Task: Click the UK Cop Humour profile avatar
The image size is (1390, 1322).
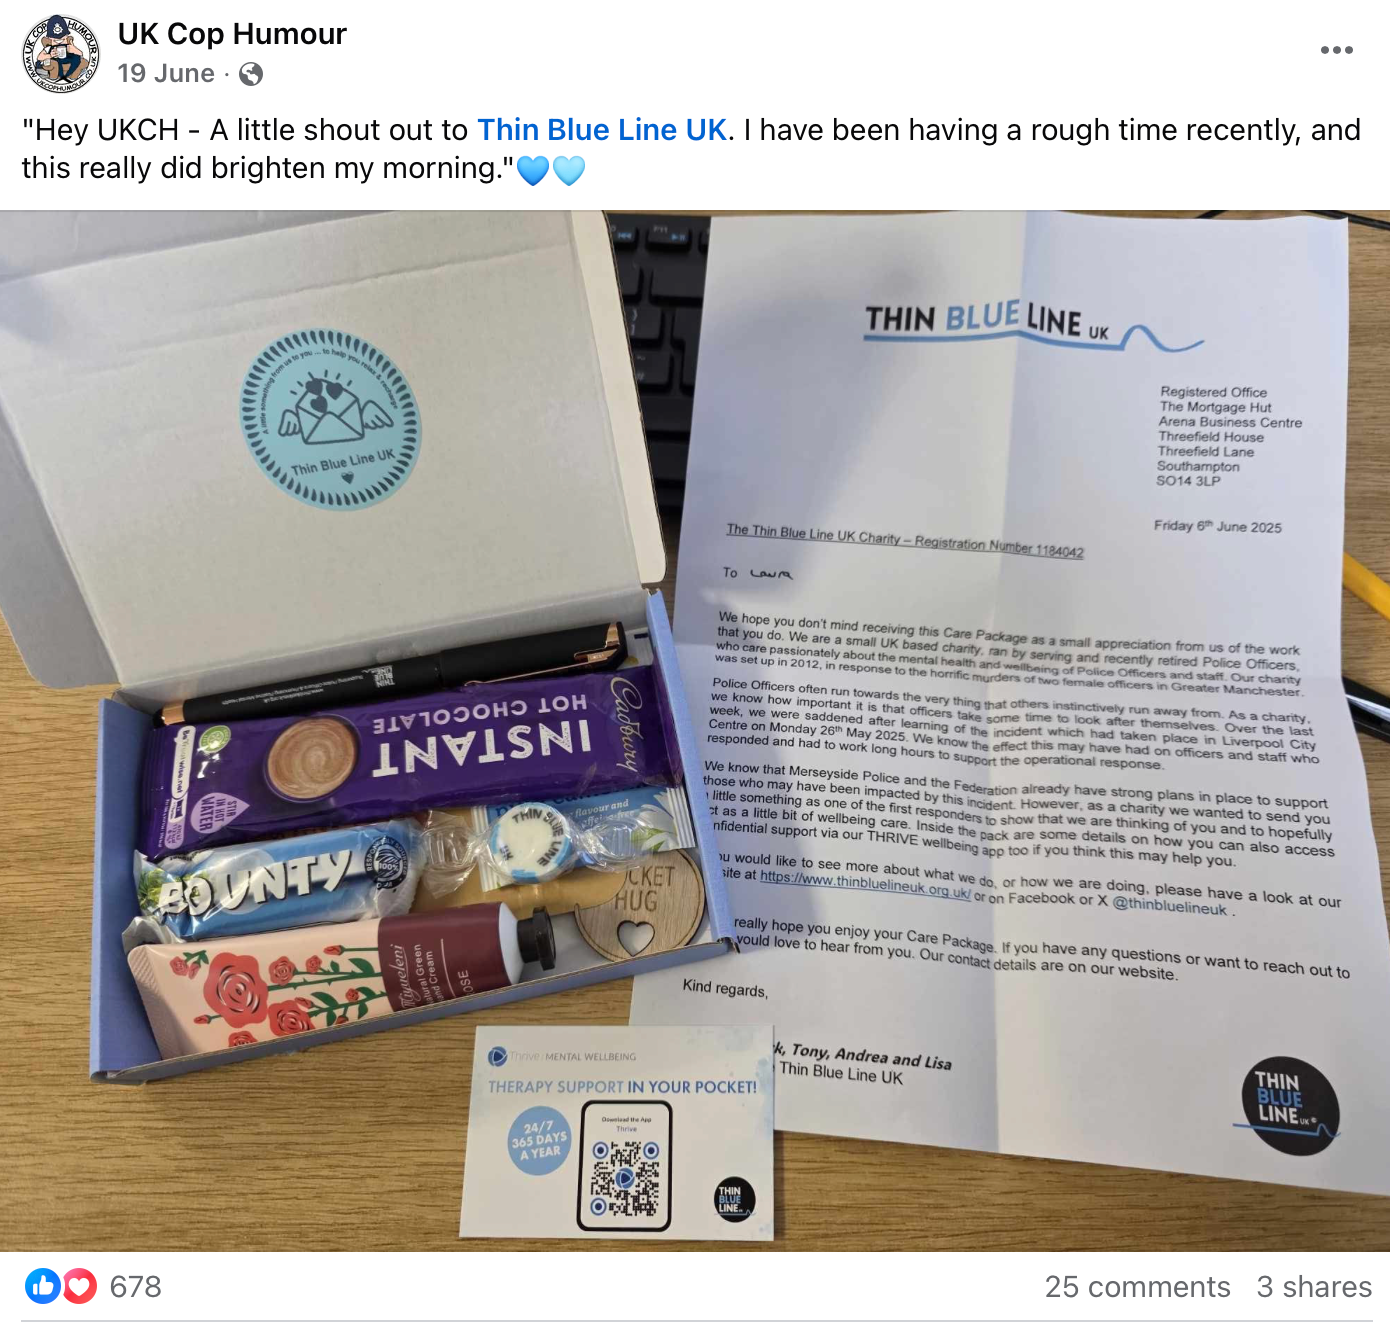Action: (61, 54)
